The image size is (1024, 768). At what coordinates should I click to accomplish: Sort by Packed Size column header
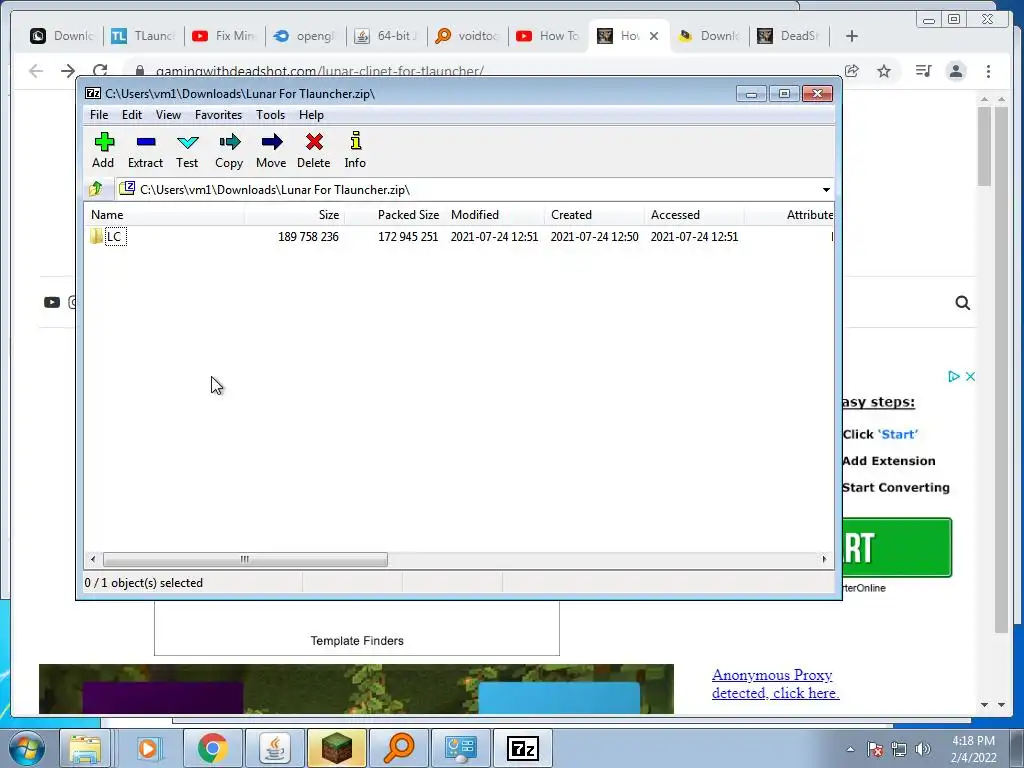click(x=394, y=215)
